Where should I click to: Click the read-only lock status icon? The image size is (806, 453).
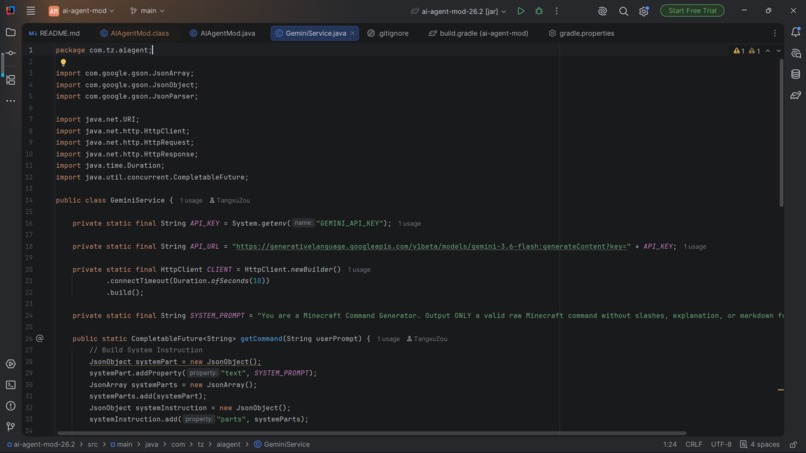coord(793,444)
